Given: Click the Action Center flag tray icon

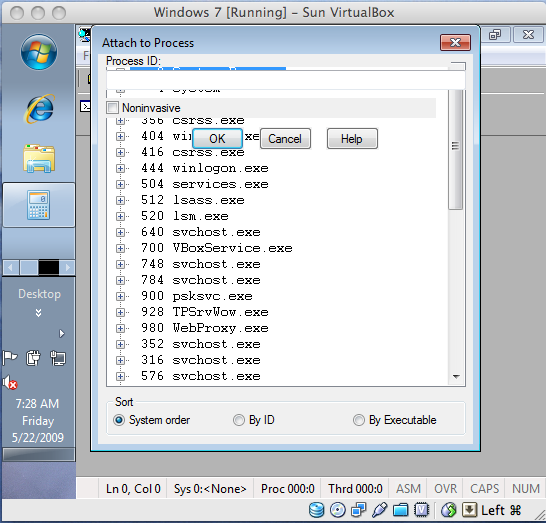Looking at the screenshot, I should coord(10,358).
